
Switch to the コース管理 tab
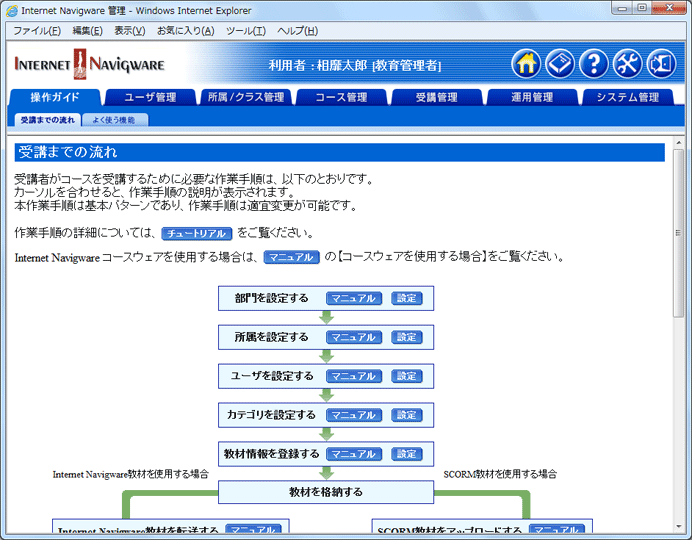341,98
